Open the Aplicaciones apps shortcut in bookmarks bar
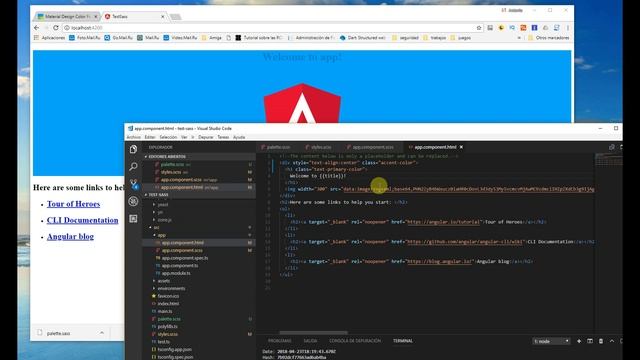Viewport: 640px width, 360px height. click(x=49, y=38)
